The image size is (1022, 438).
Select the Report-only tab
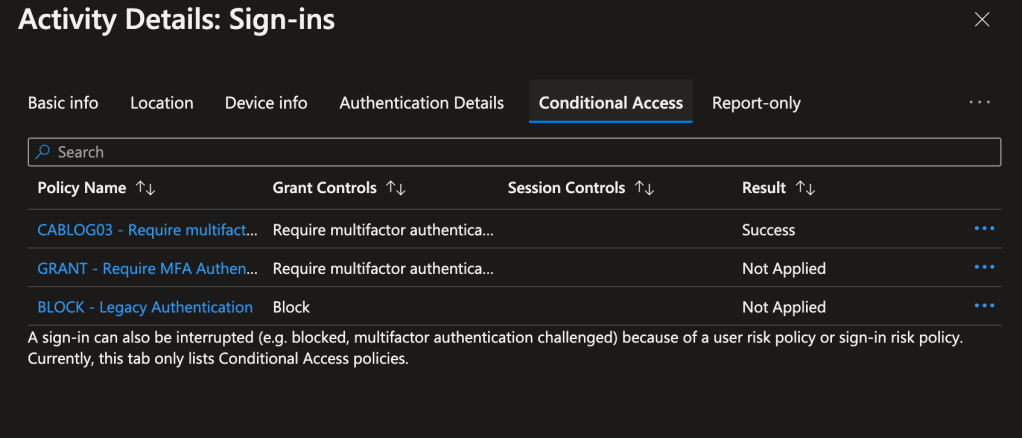click(x=756, y=103)
